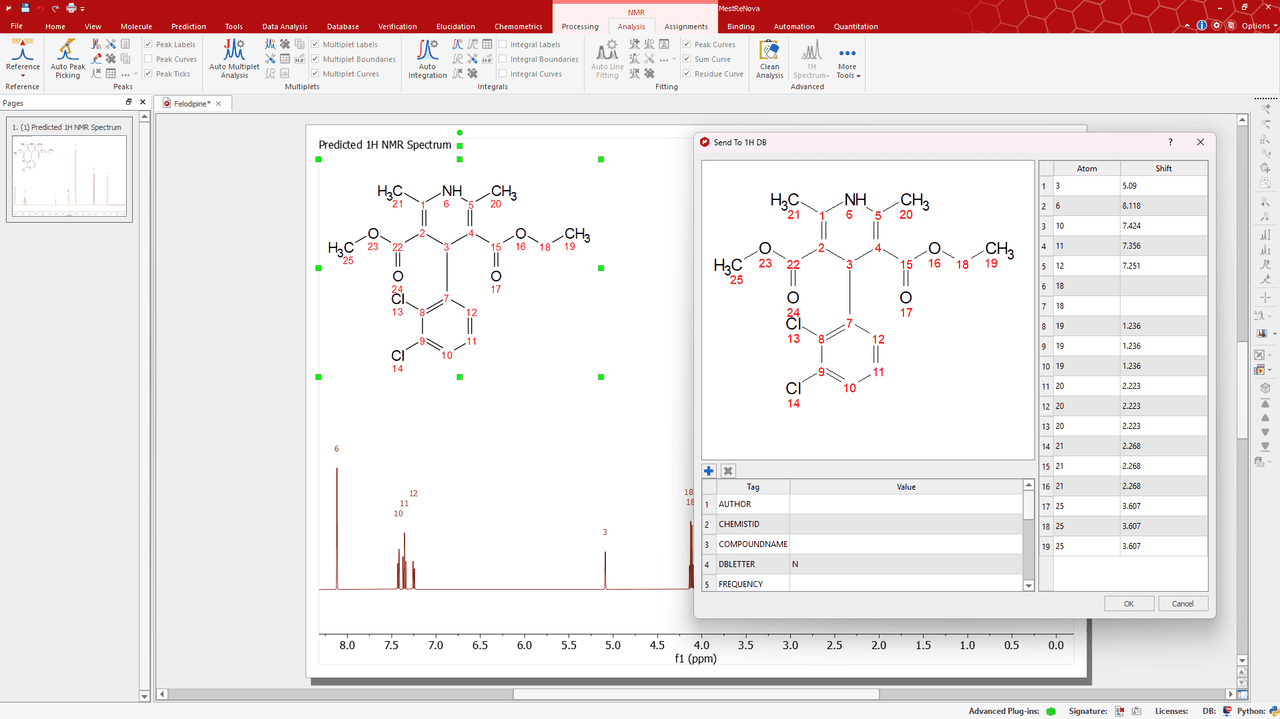Open the Prediction ribbon tab
The width and height of the screenshot is (1280, 719).
(188, 26)
